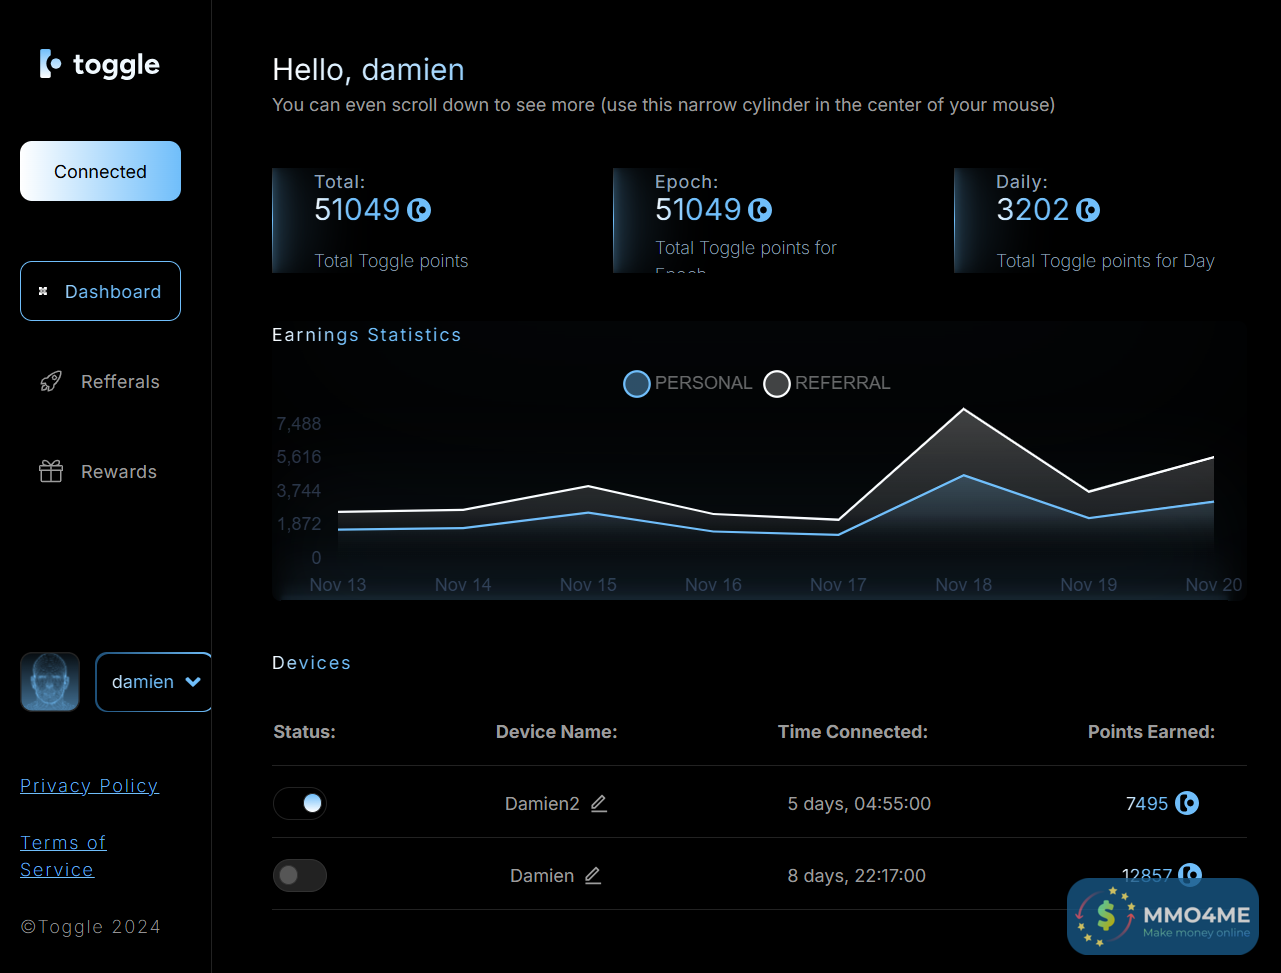Open the damien account dropdown
The width and height of the screenshot is (1281, 973).
coord(154,682)
